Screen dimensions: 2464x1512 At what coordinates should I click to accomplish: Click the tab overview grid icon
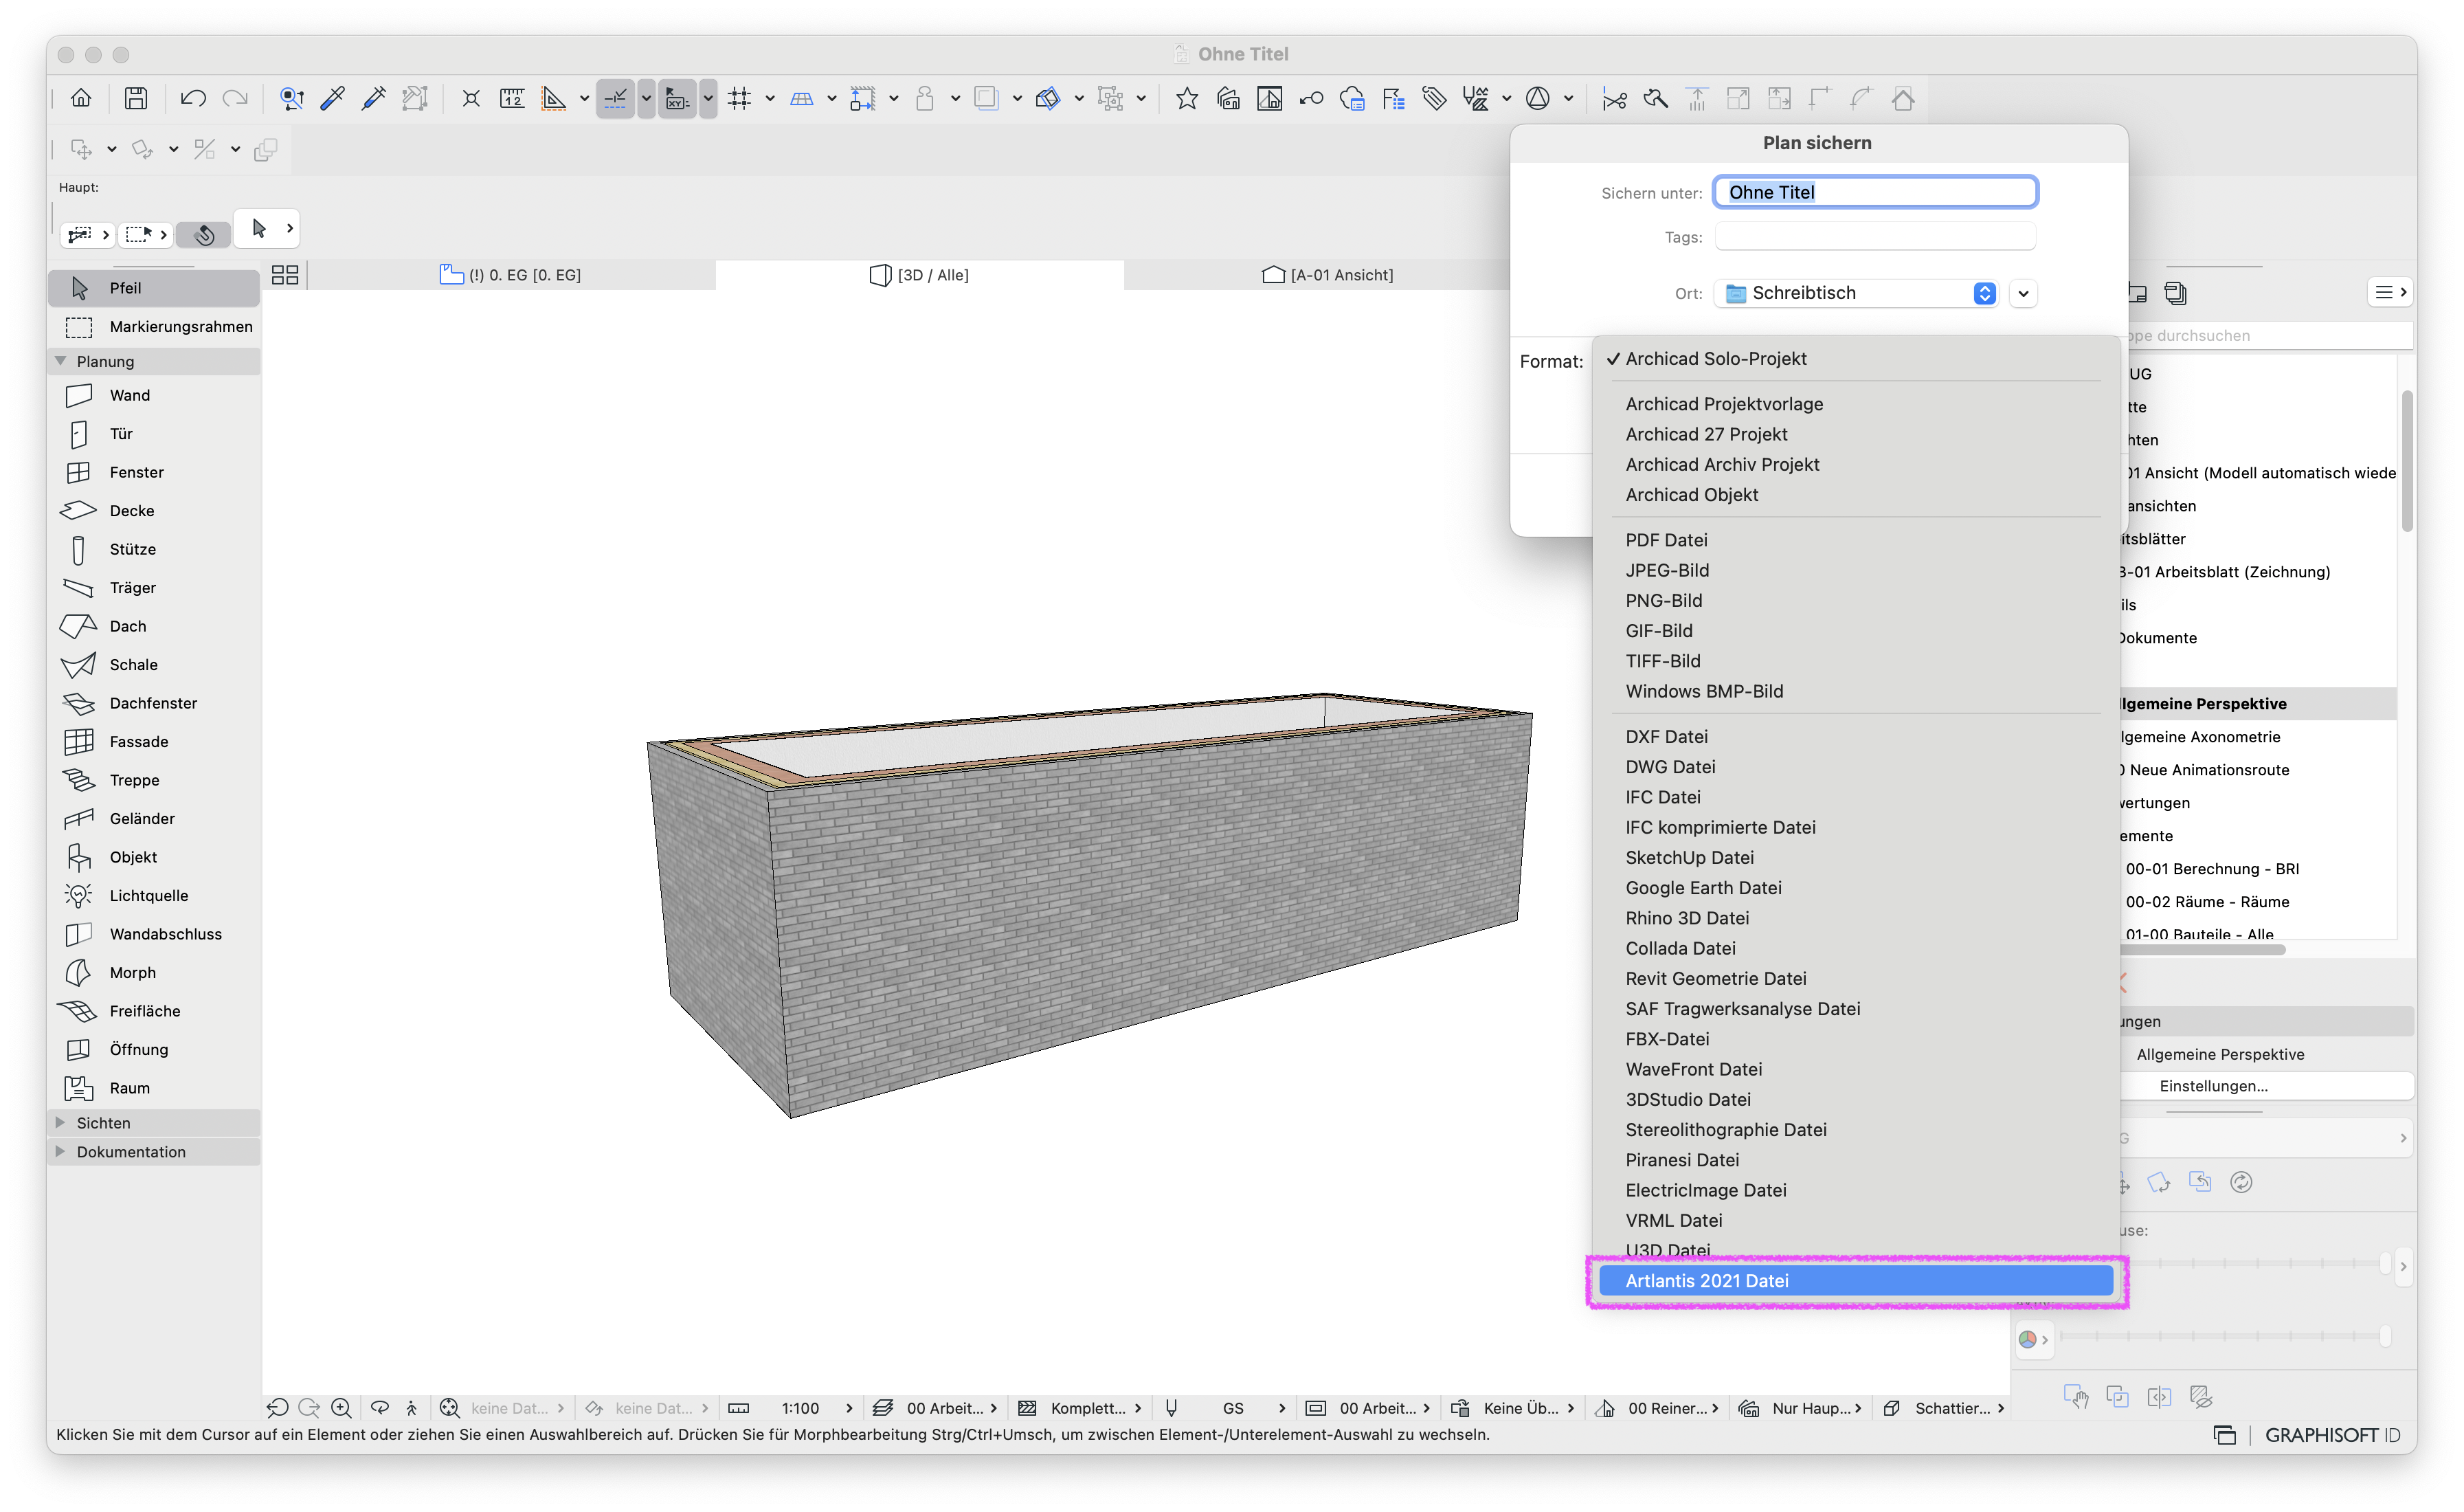click(285, 275)
